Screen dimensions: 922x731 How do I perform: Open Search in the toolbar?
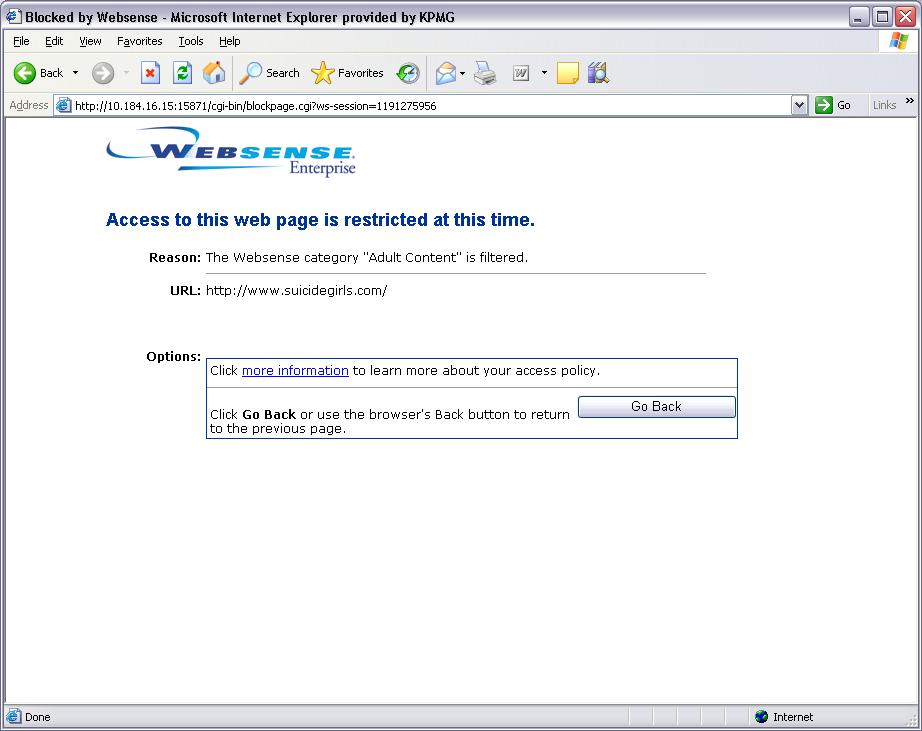(270, 73)
